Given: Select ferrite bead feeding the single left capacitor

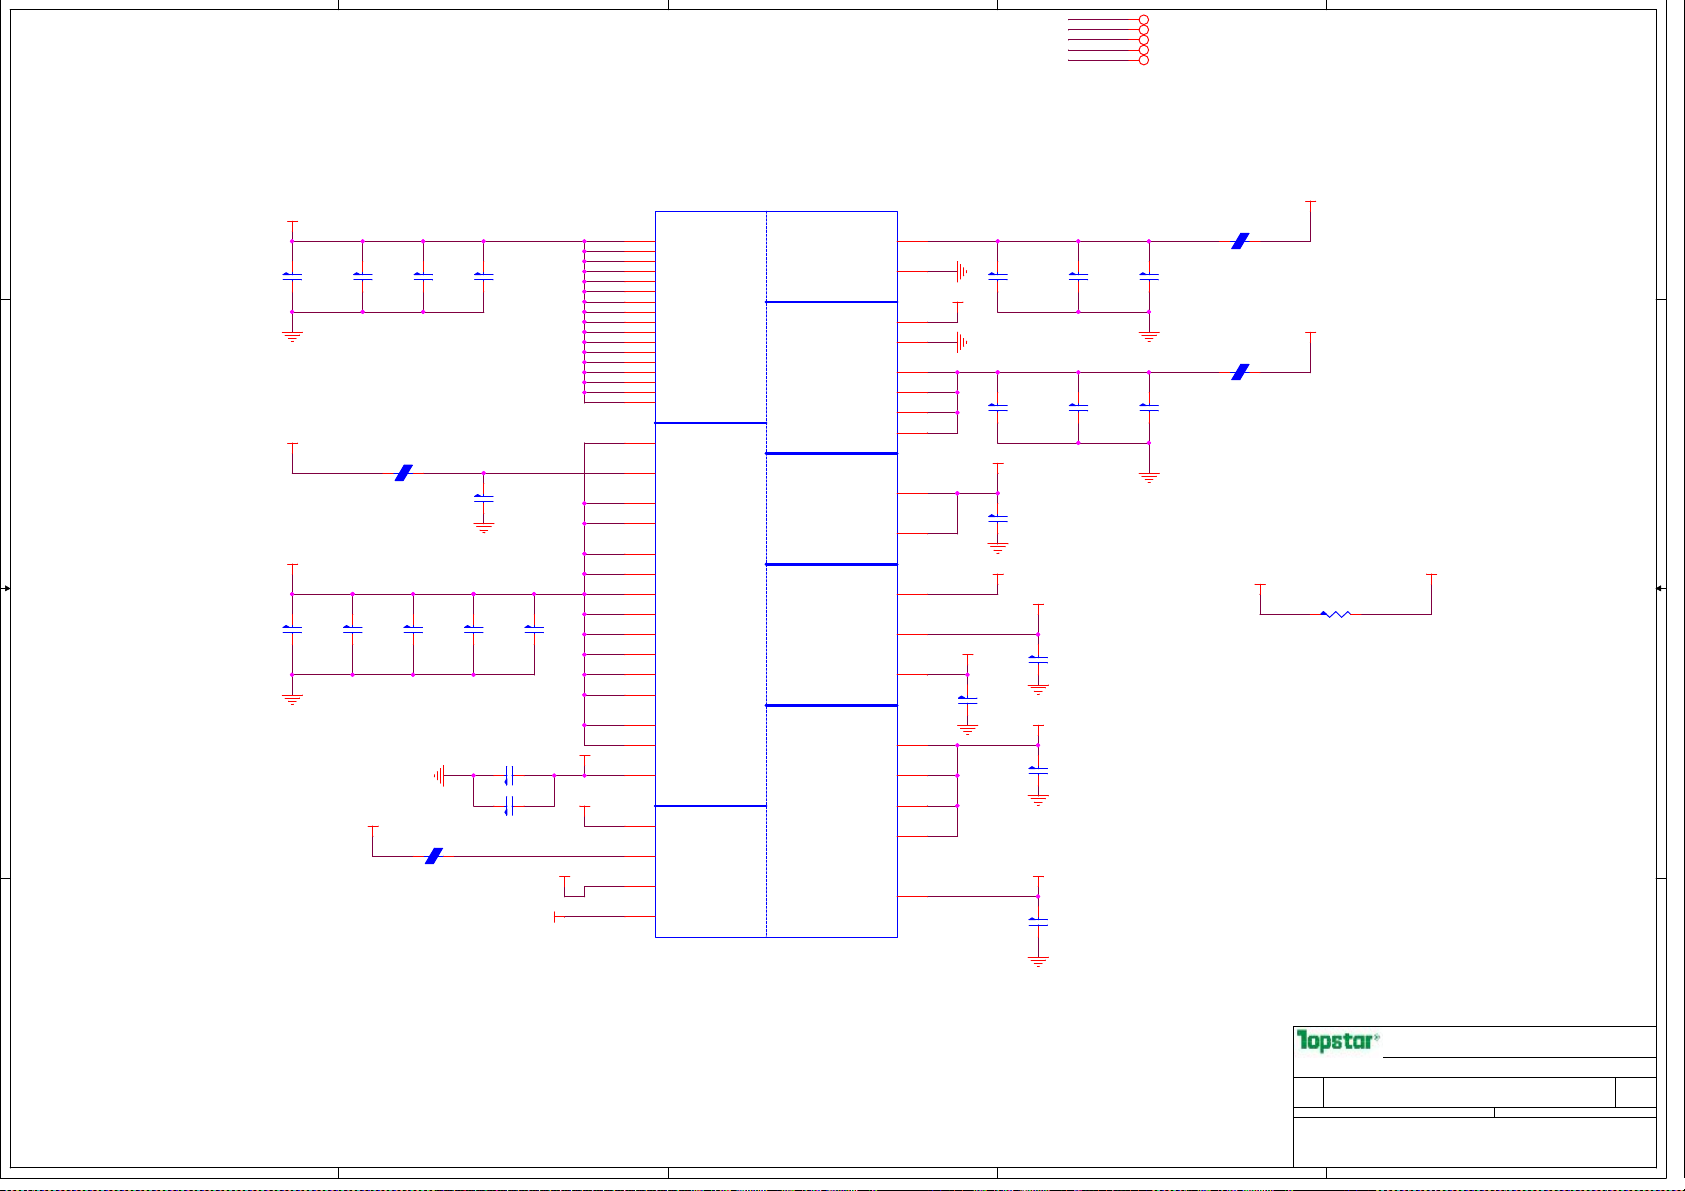Looking at the screenshot, I should (404, 473).
